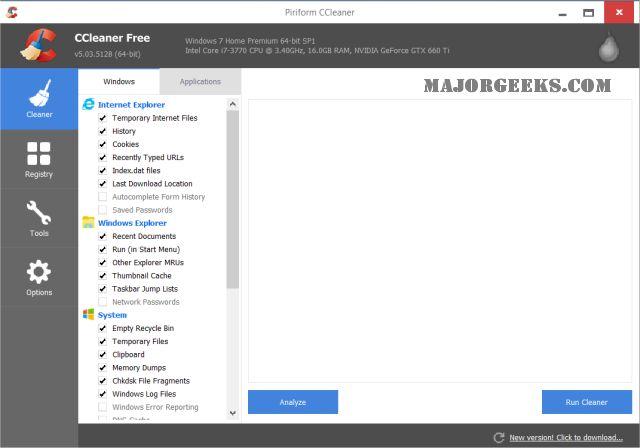The width and height of the screenshot is (640, 448).
Task: Select the Windows Explorer heading
Action: 132,223
